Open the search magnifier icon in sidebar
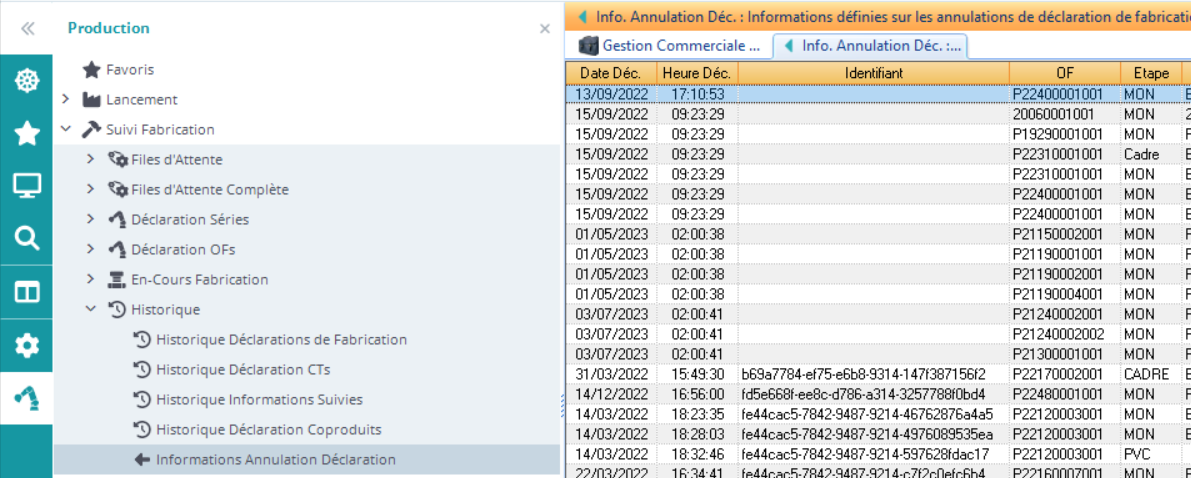 (27, 238)
